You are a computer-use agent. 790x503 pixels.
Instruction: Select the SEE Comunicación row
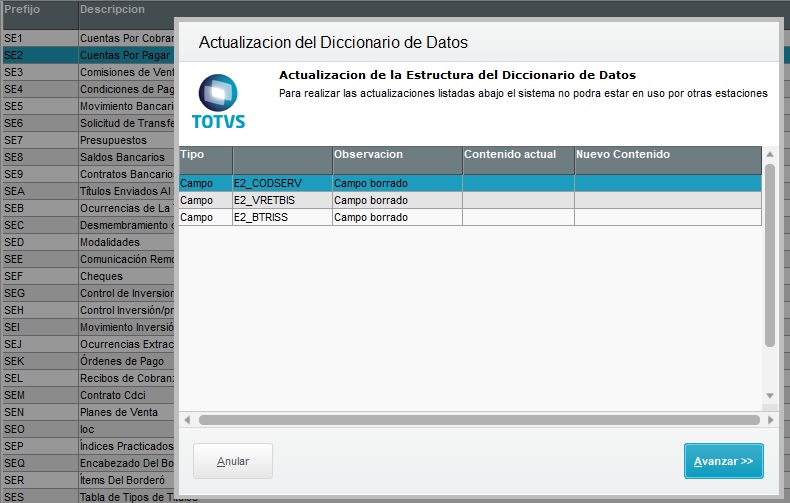pyautogui.click(x=88, y=259)
